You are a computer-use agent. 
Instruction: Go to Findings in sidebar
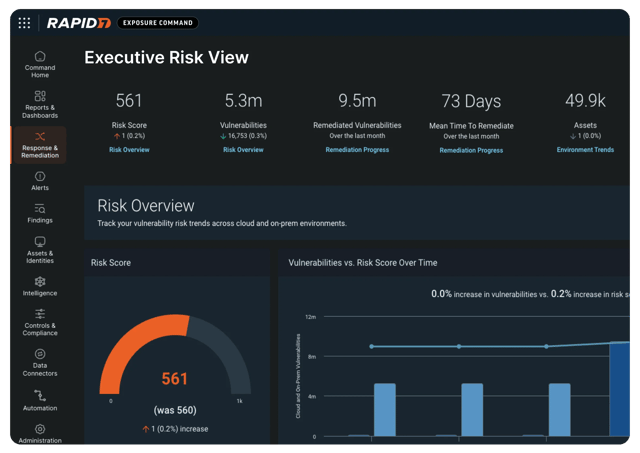click(x=40, y=213)
